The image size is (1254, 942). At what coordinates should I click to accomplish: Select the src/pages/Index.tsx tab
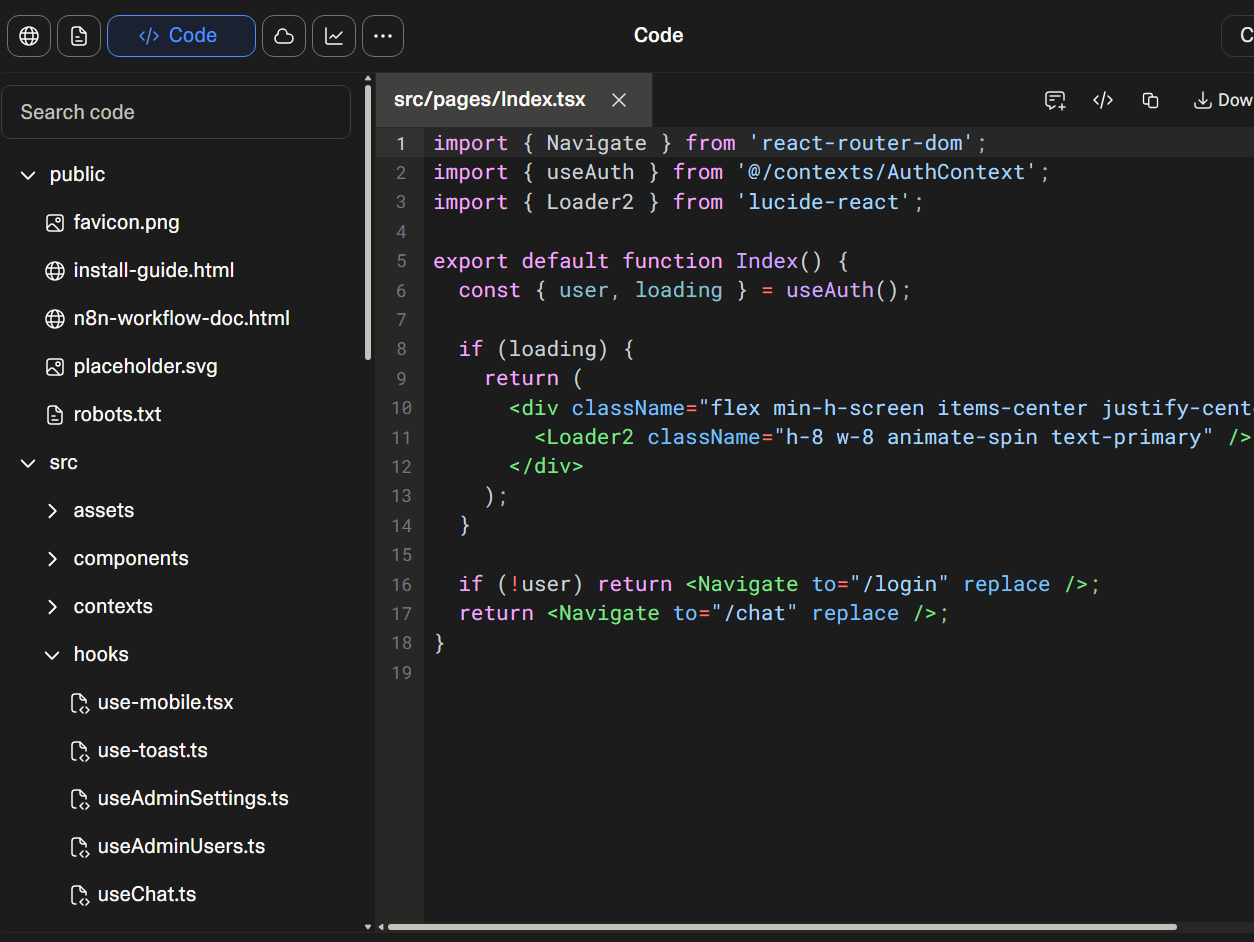pyautogui.click(x=490, y=100)
